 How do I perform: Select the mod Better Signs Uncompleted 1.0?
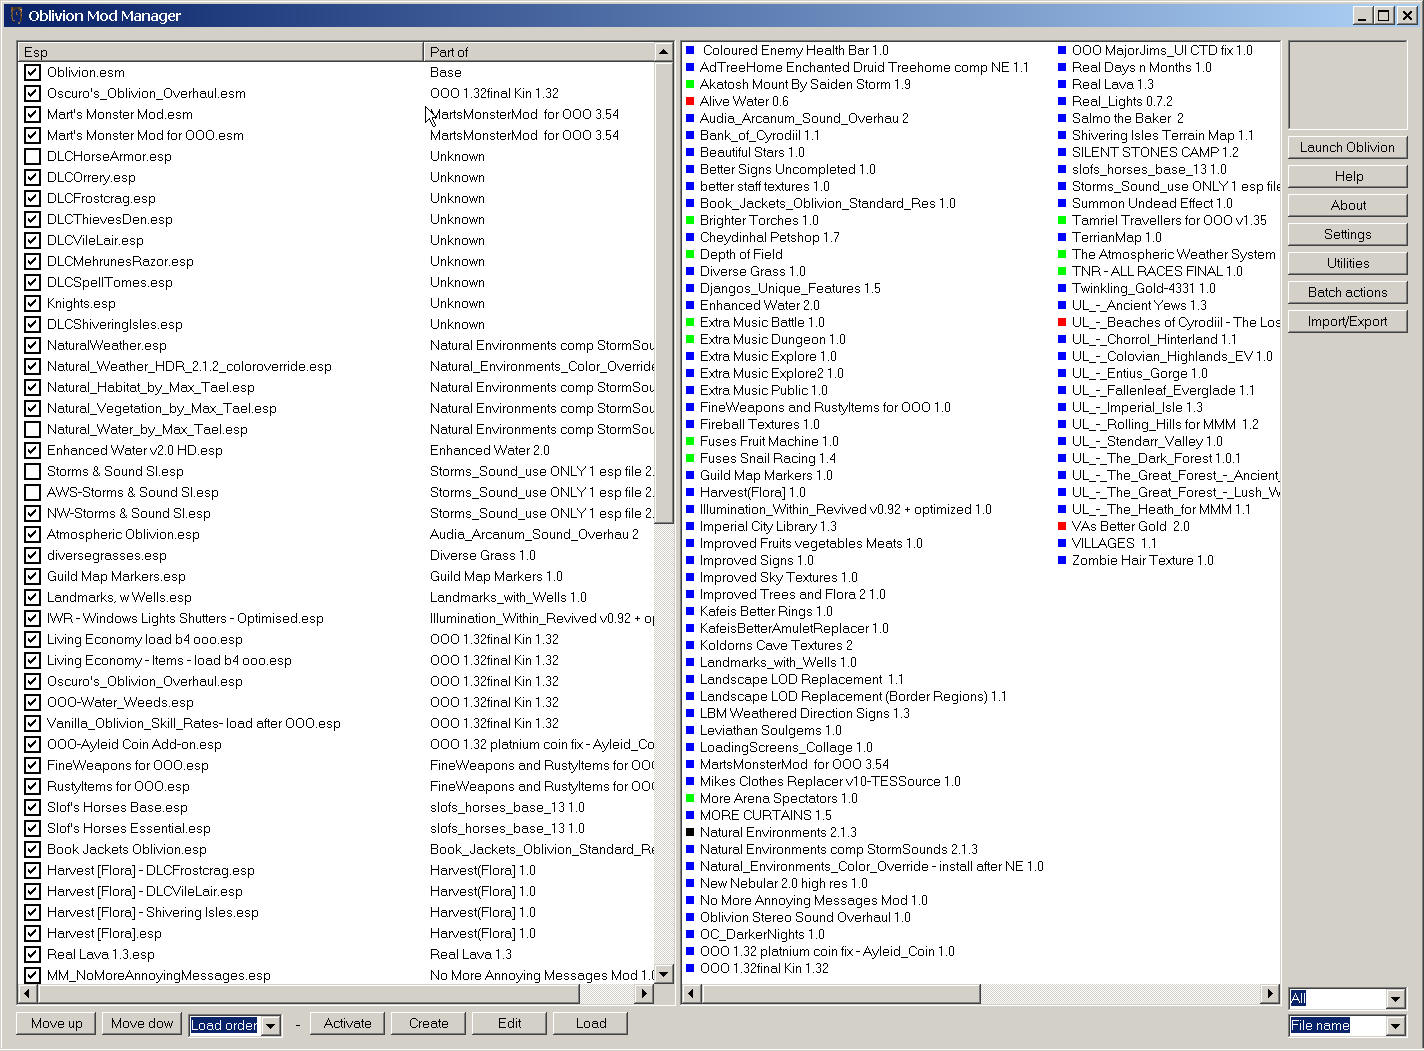click(x=787, y=169)
